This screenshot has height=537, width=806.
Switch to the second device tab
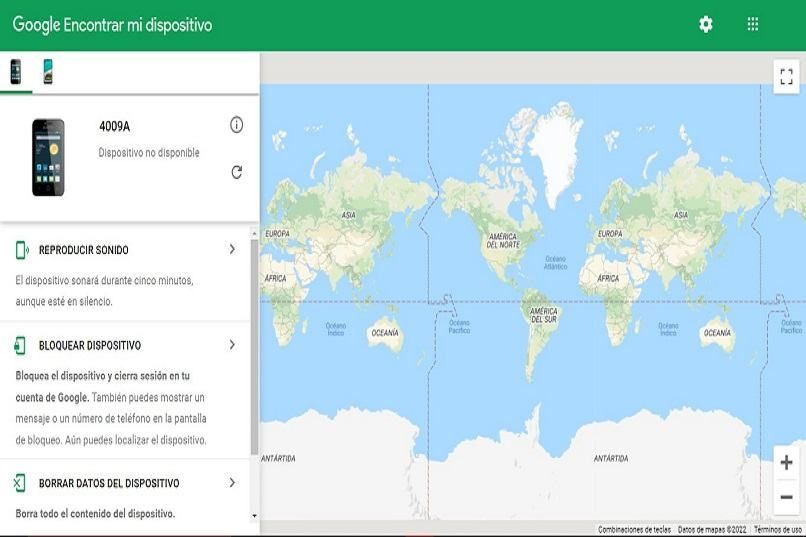pos(48,72)
